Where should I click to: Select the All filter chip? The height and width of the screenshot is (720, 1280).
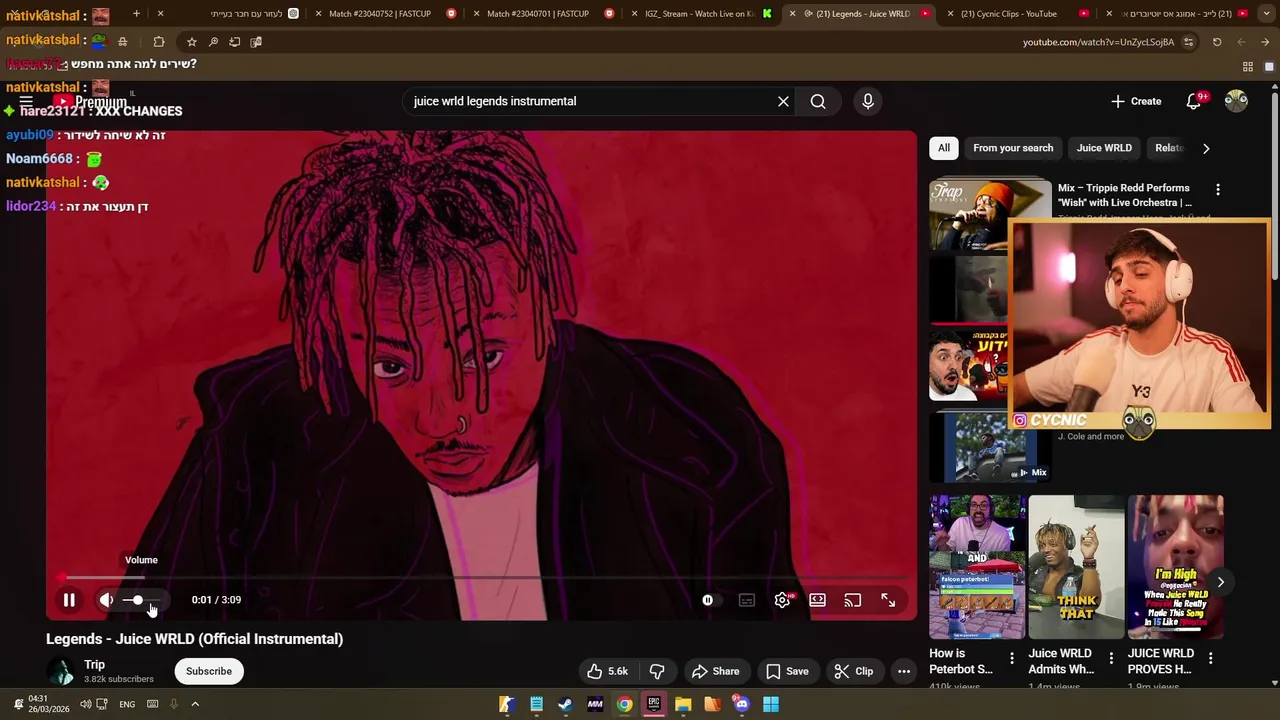[x=944, y=148]
